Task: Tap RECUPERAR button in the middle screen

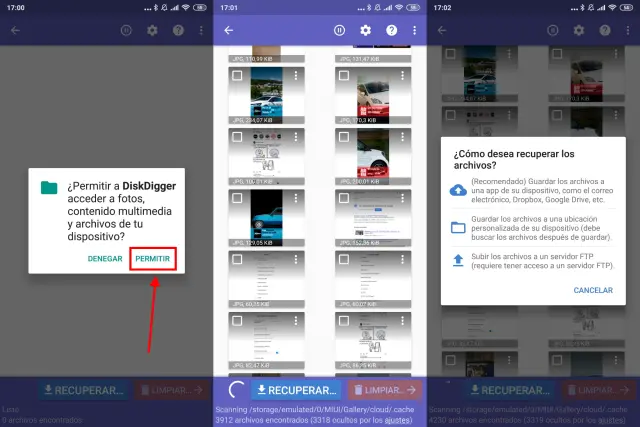Action: pyautogui.click(x=295, y=389)
